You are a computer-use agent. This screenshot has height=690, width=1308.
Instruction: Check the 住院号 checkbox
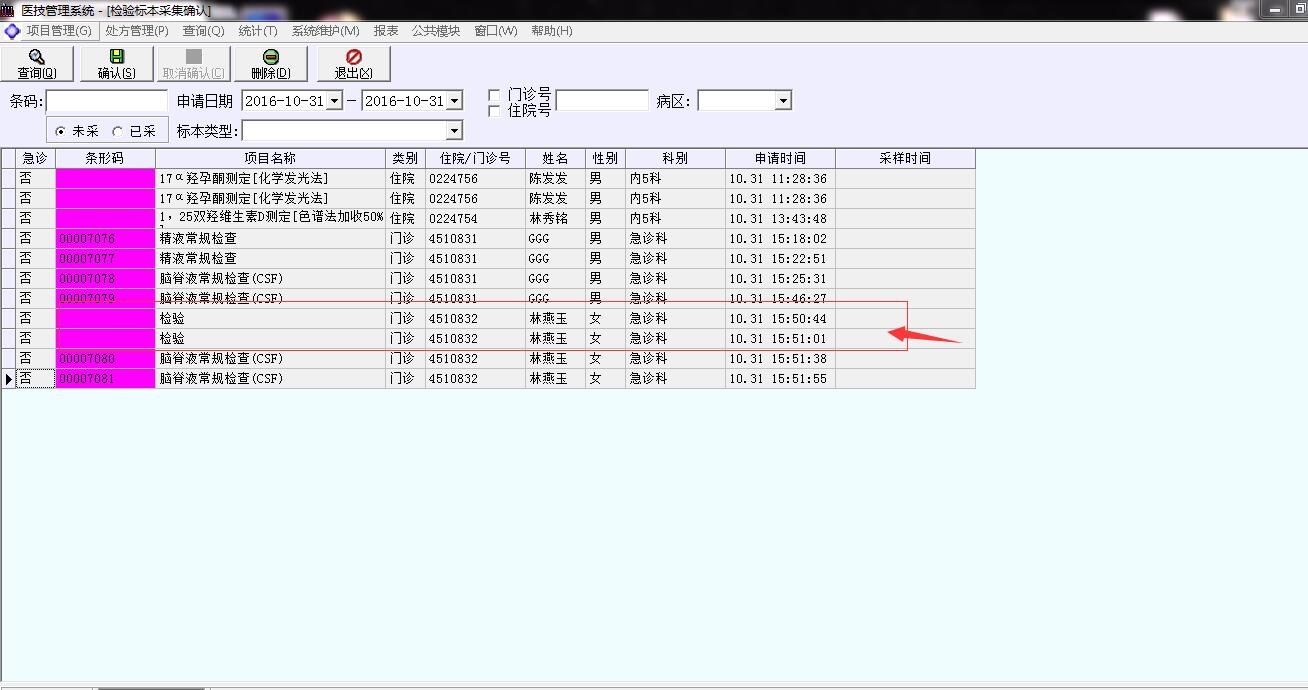click(x=494, y=110)
